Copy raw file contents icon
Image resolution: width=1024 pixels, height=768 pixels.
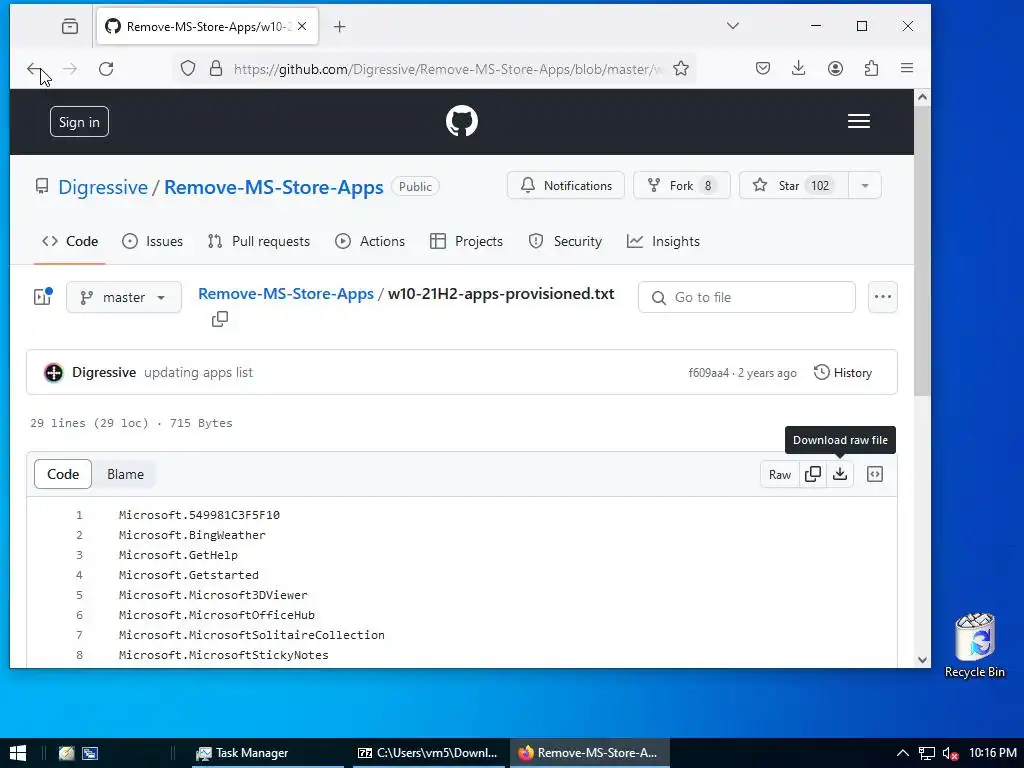pyautogui.click(x=813, y=474)
